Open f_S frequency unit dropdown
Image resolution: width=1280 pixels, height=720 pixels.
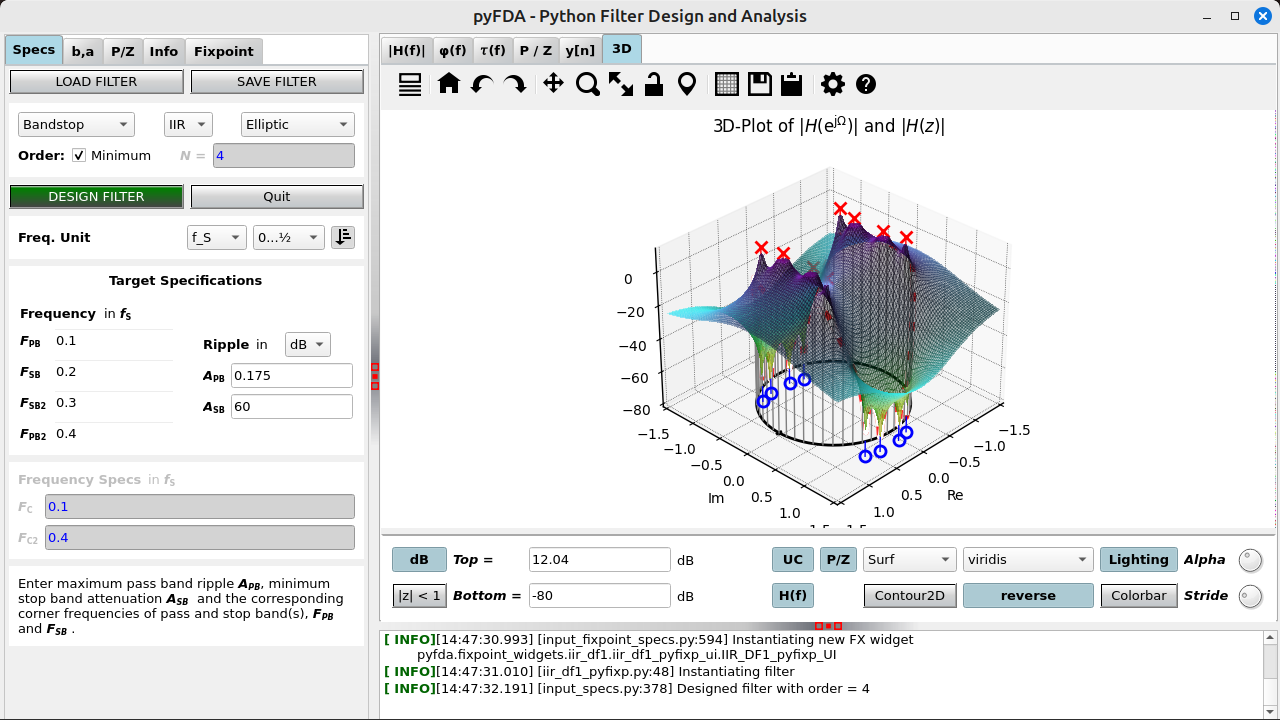tap(217, 237)
